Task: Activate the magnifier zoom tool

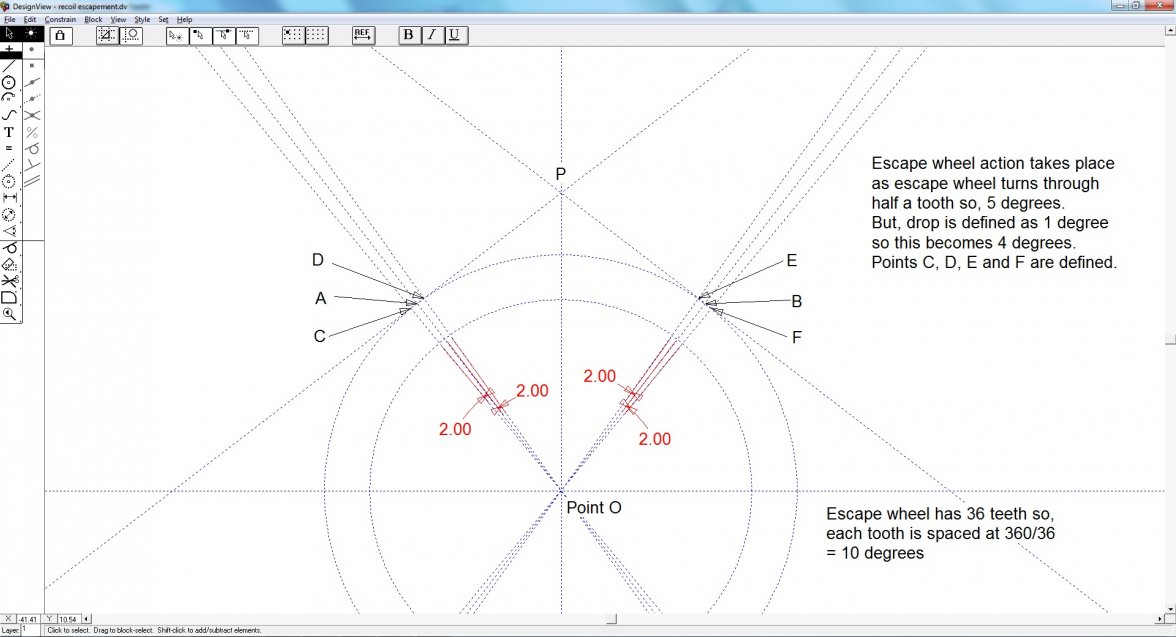Action: [x=9, y=314]
